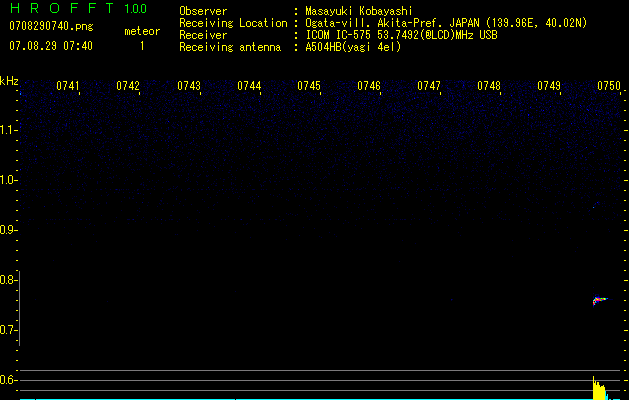
Task: Click the 0749 time axis marker
Action: [549, 86]
